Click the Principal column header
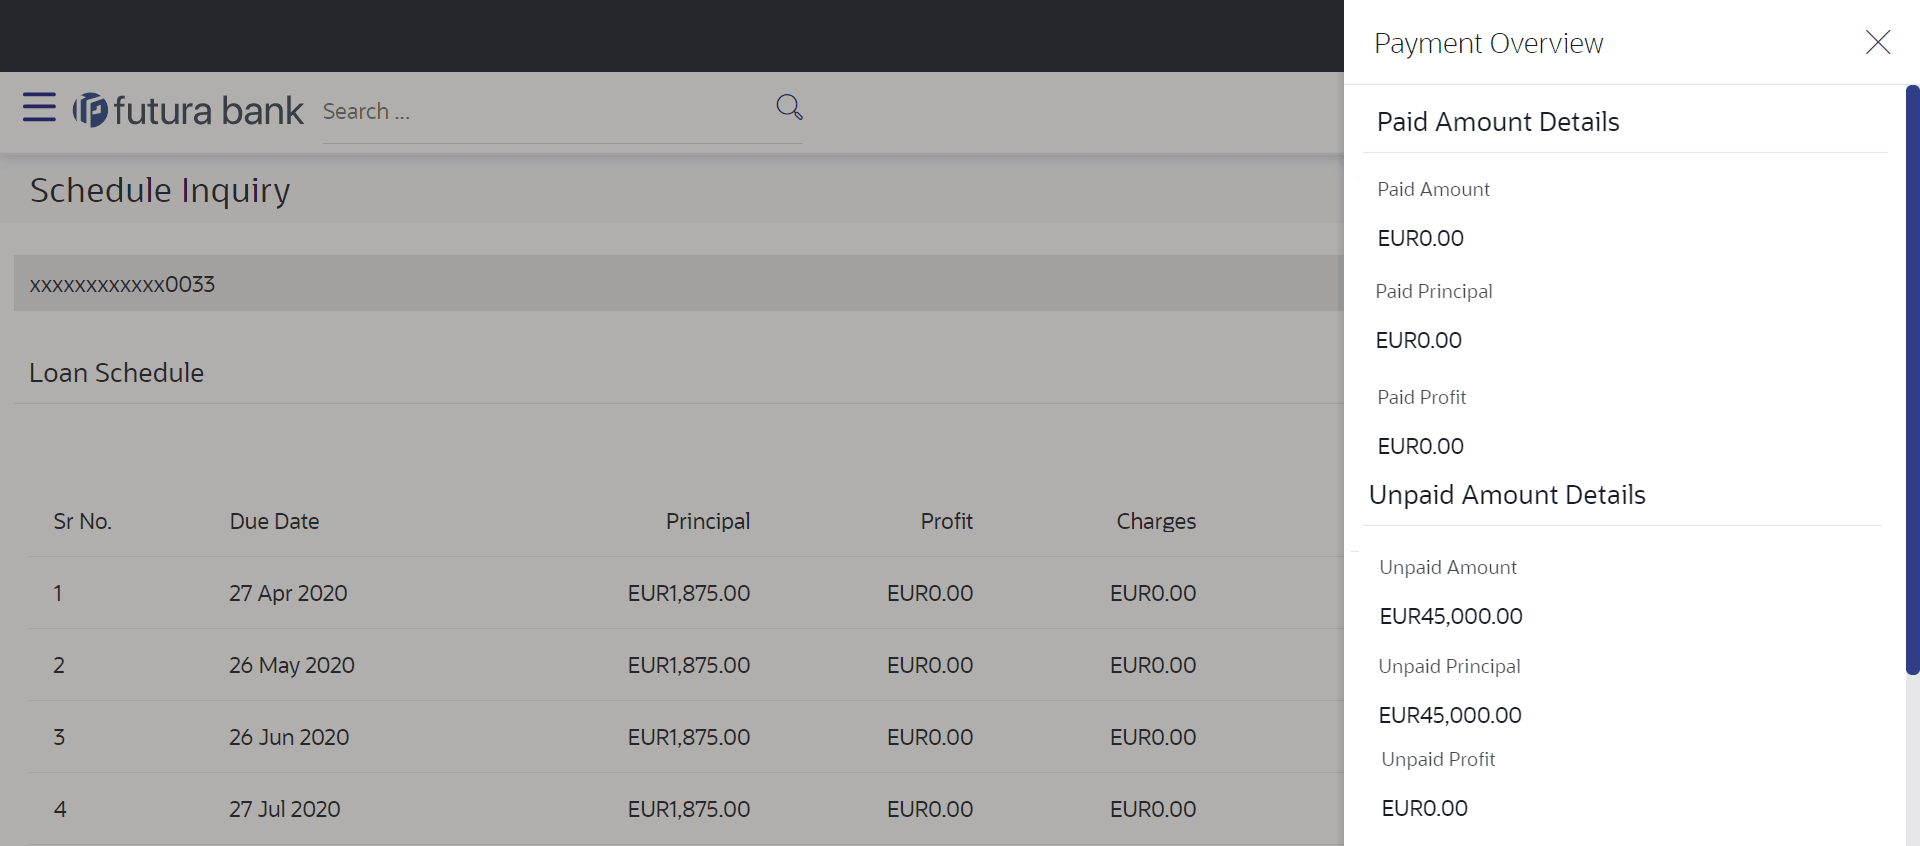The width and height of the screenshot is (1920, 846). [x=708, y=521]
